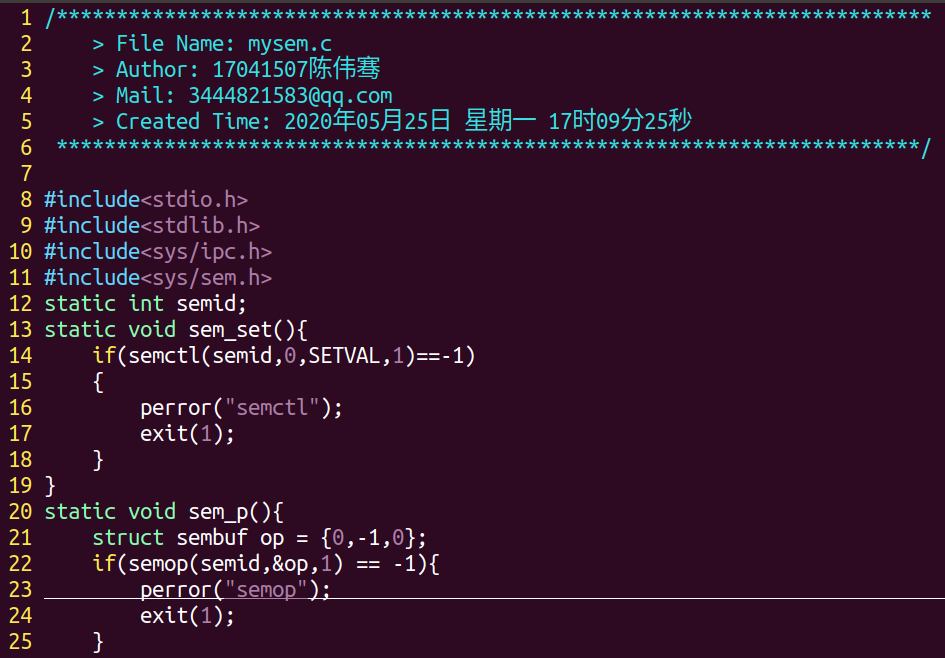The height and width of the screenshot is (658, 945).
Task: Click the sys/ipc.h include header
Action: click(206, 252)
